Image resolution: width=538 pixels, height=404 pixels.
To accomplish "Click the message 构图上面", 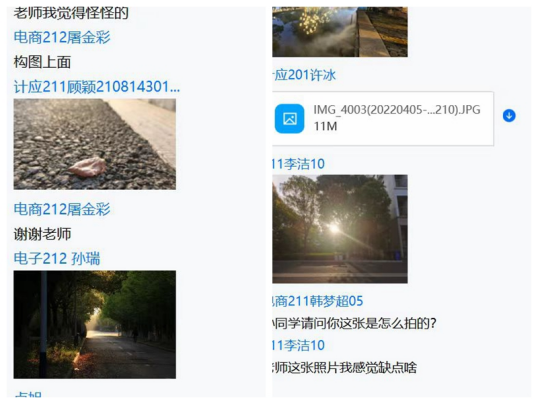I will coord(42,62).
